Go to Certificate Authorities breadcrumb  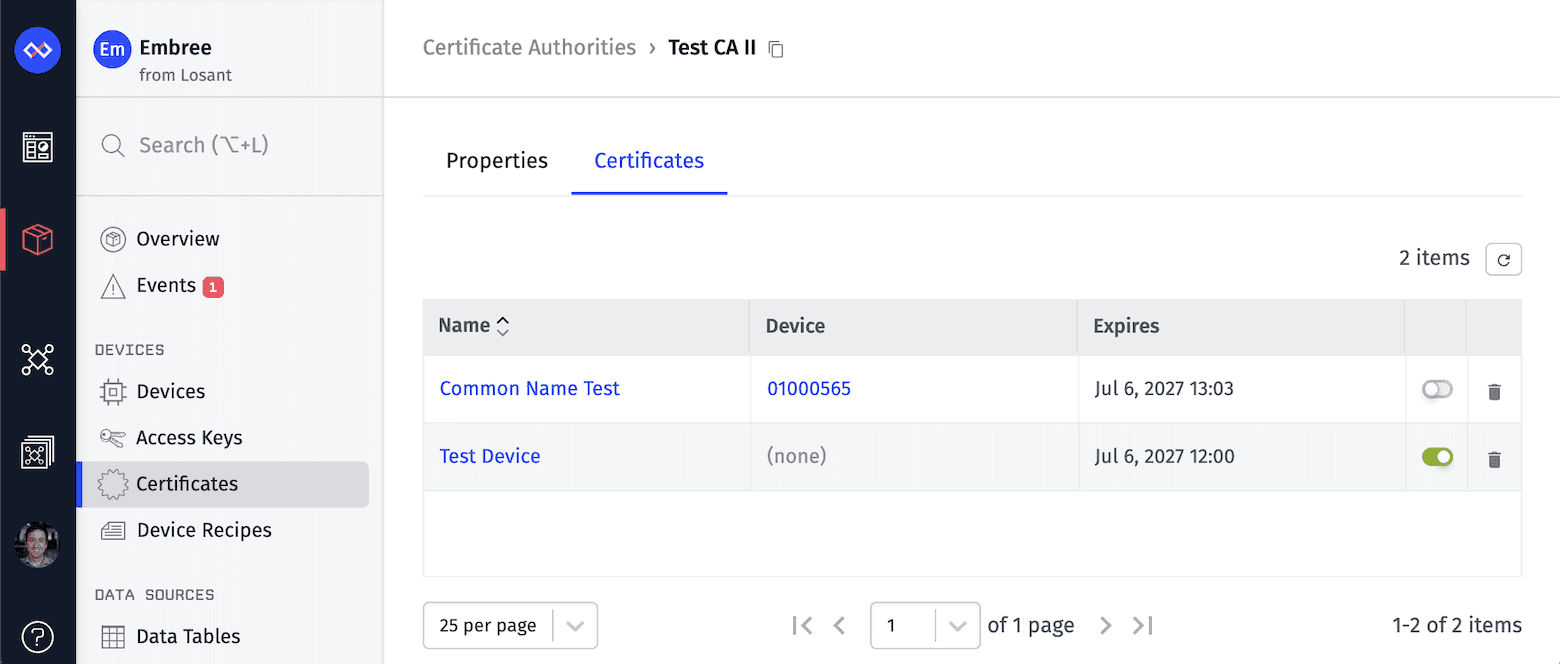click(530, 48)
